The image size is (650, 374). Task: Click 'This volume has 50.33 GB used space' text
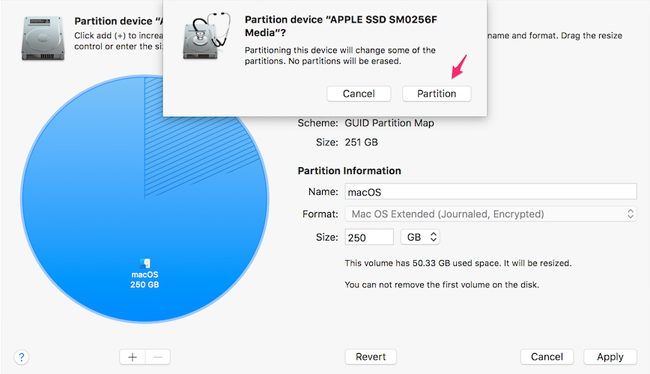[423, 263]
